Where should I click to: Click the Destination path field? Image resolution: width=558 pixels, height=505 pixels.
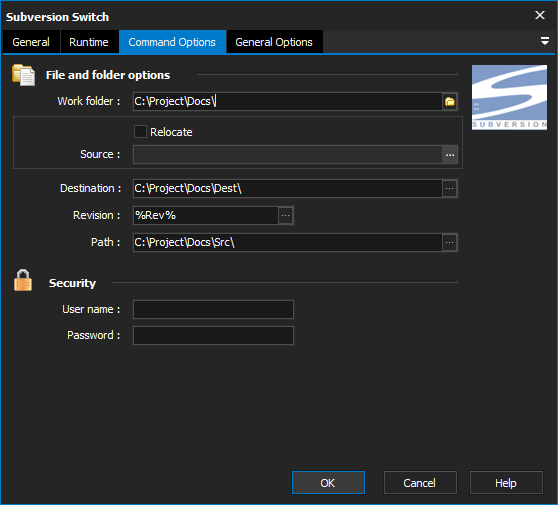click(288, 189)
